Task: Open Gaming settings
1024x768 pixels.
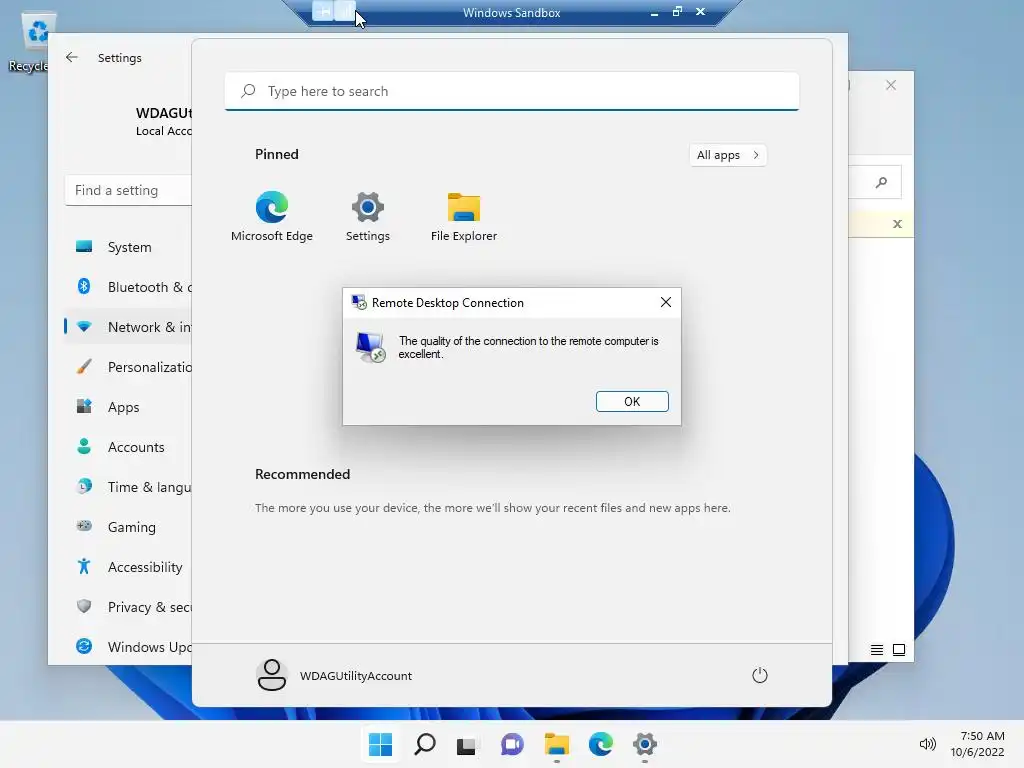Action: [x=129, y=526]
